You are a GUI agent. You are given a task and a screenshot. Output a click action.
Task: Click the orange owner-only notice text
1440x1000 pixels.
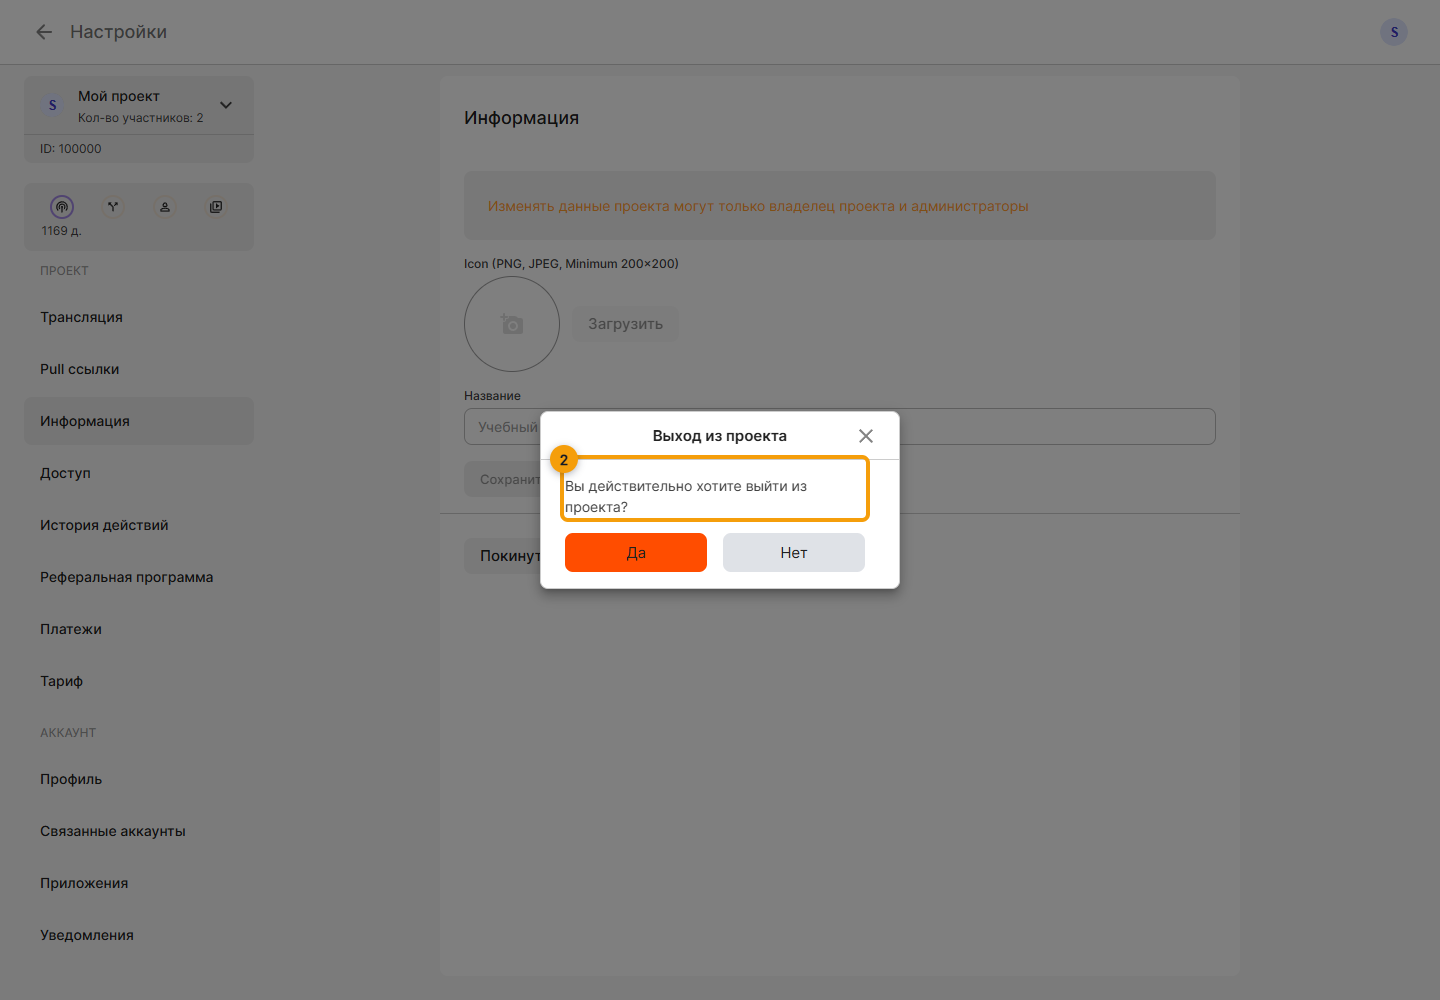pyautogui.click(x=758, y=206)
